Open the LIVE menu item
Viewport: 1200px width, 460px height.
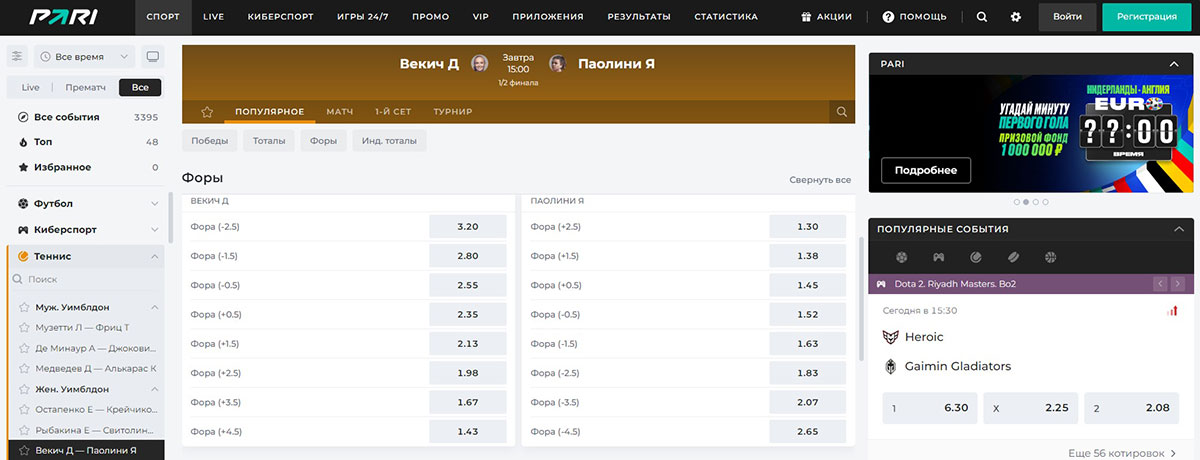point(213,17)
